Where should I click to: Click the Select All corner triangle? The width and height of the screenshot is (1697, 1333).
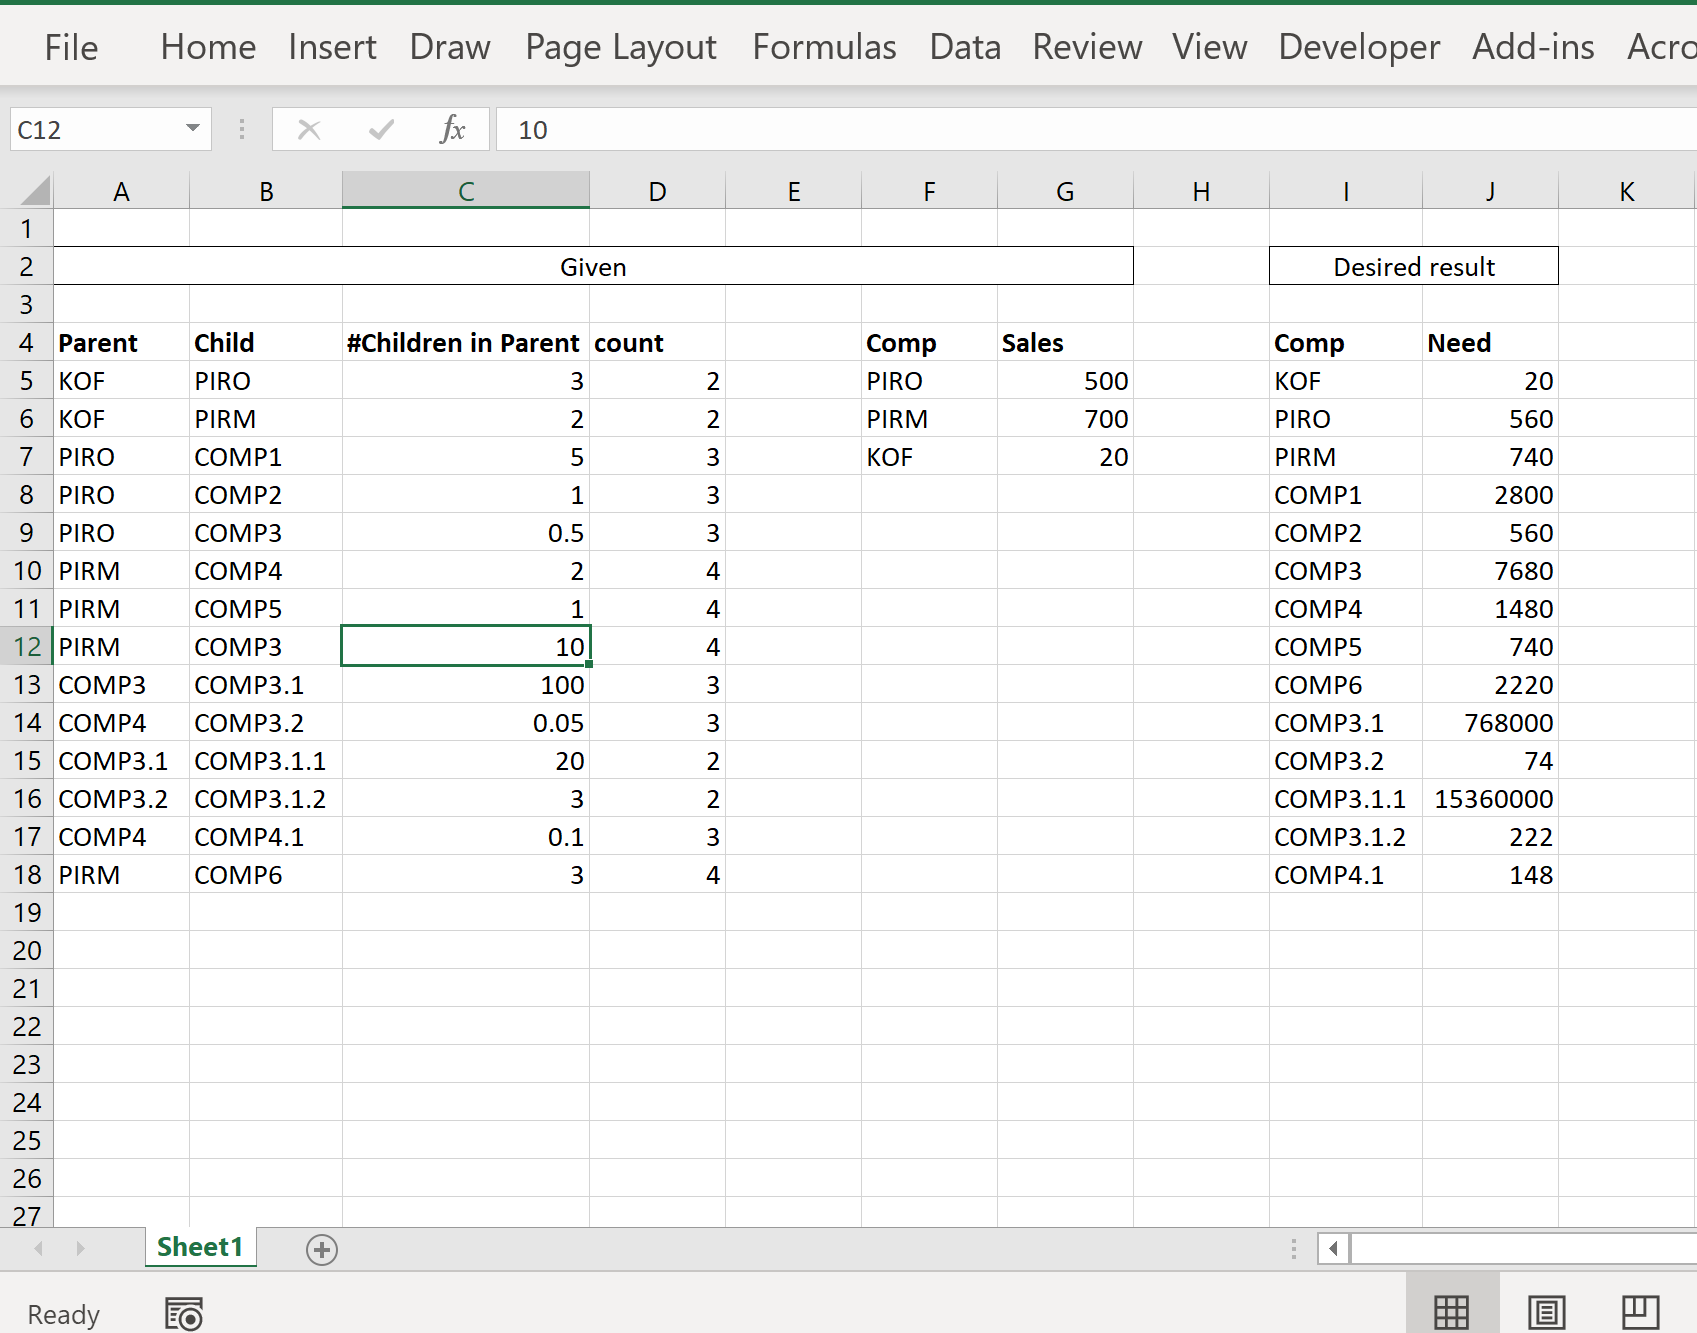34,191
